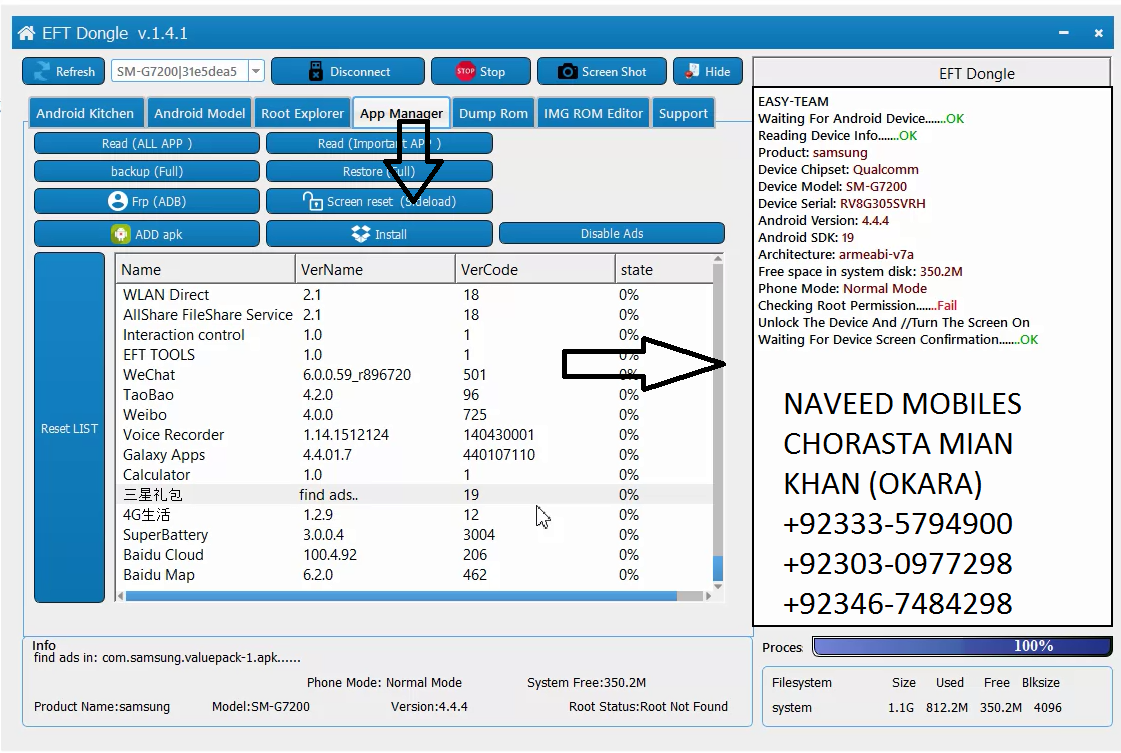The height and width of the screenshot is (753, 1121).
Task: Click the app list scroll-up arrow
Action: [718, 258]
